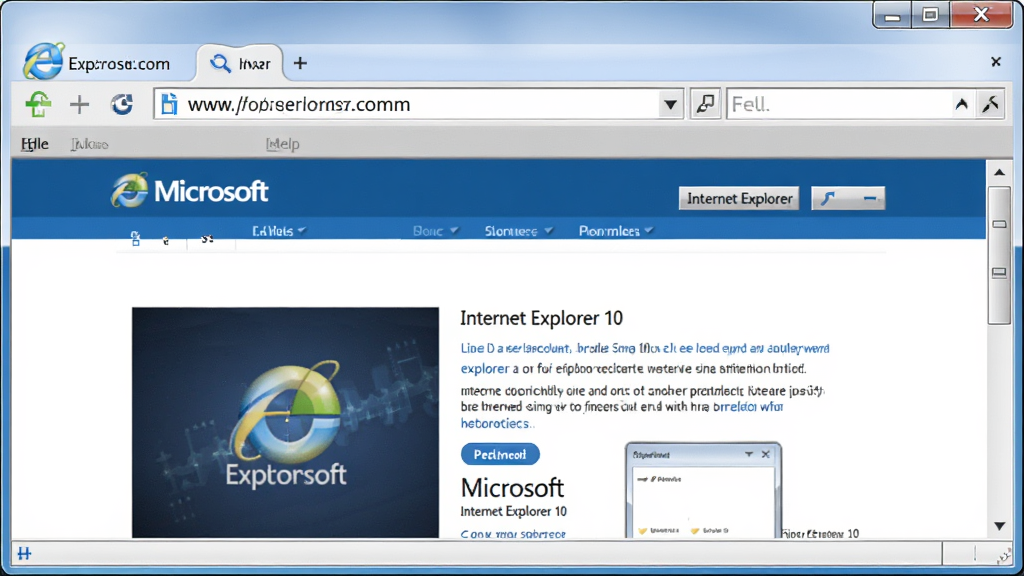
Task: Expand the Slonutece navigation dropdown
Action: [x=519, y=231]
